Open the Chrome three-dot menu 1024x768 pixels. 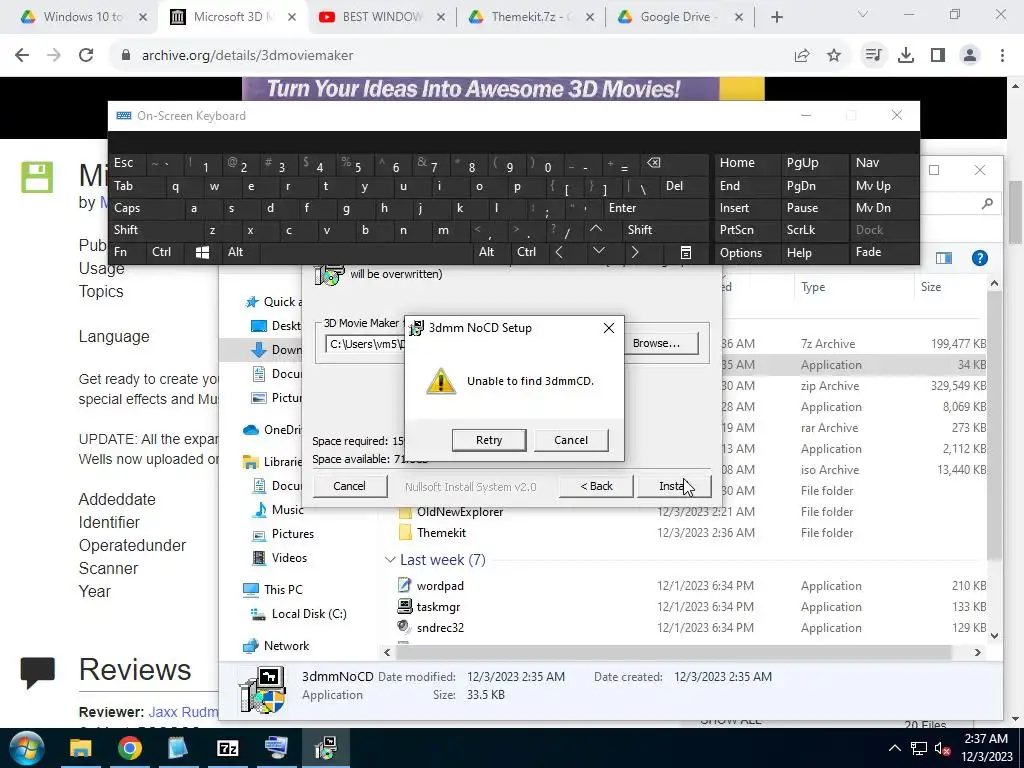click(1002, 56)
